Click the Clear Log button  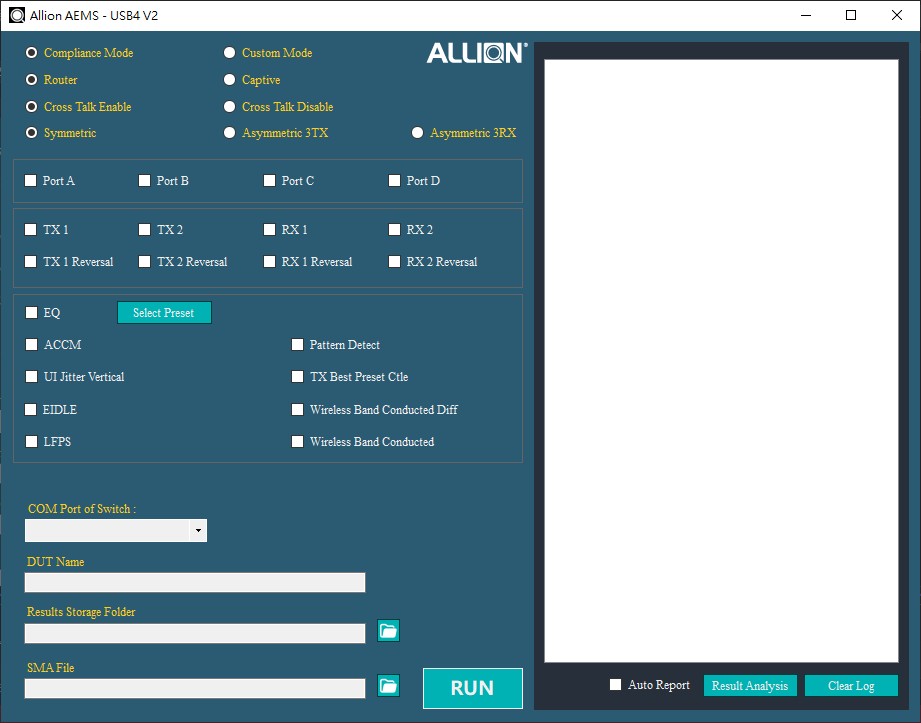[851, 685]
